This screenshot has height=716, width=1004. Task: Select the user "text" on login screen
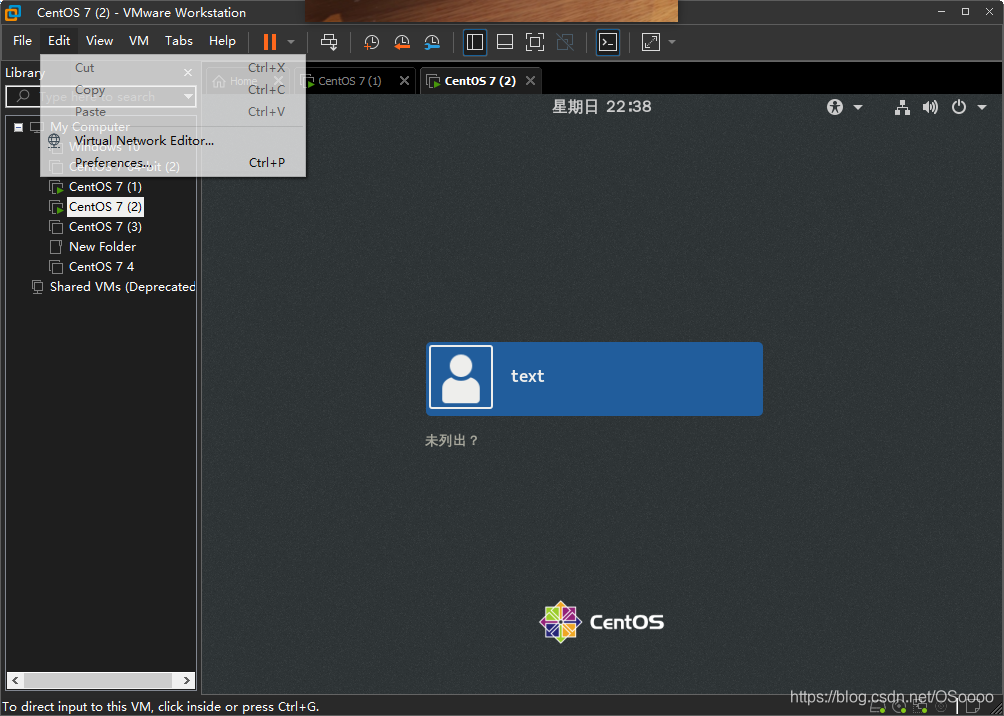[x=594, y=378]
